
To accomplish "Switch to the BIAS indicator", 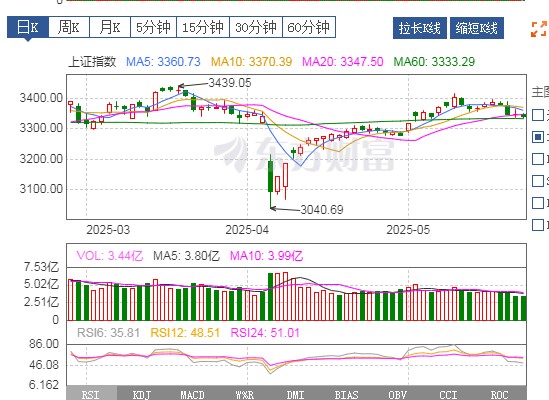I will (x=346, y=394).
